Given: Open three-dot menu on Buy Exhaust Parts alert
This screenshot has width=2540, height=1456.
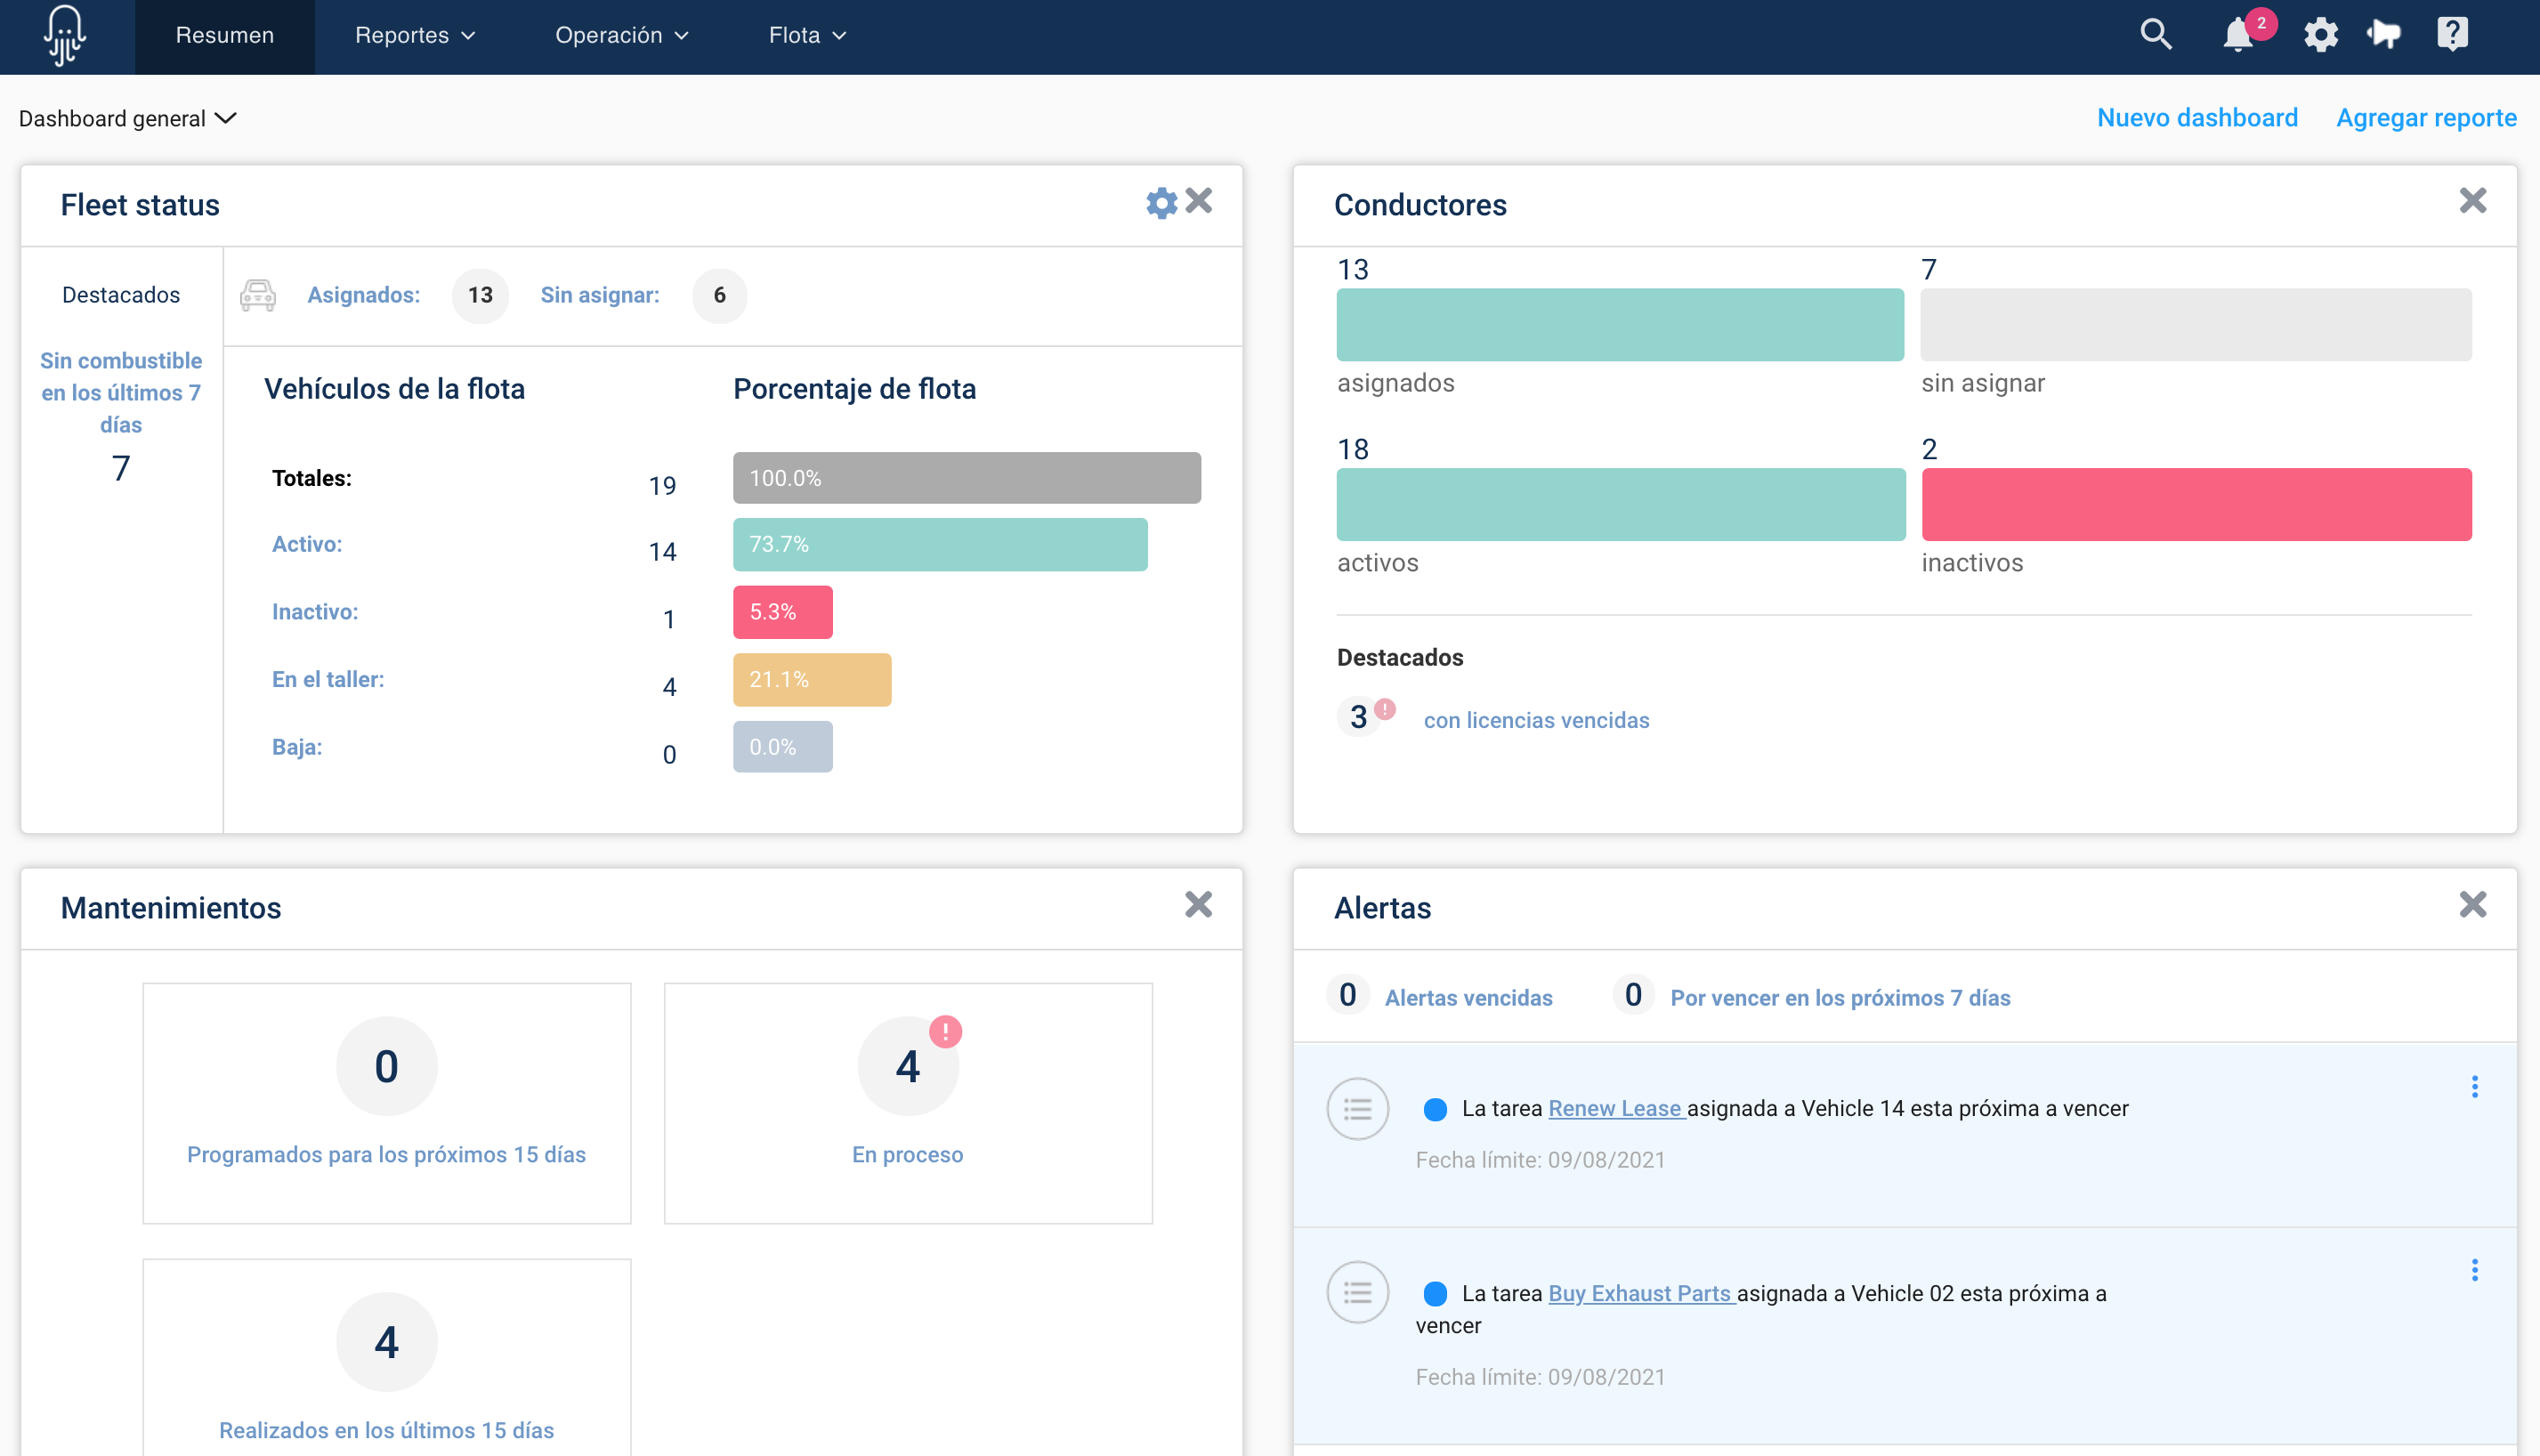Looking at the screenshot, I should click(x=2475, y=1270).
